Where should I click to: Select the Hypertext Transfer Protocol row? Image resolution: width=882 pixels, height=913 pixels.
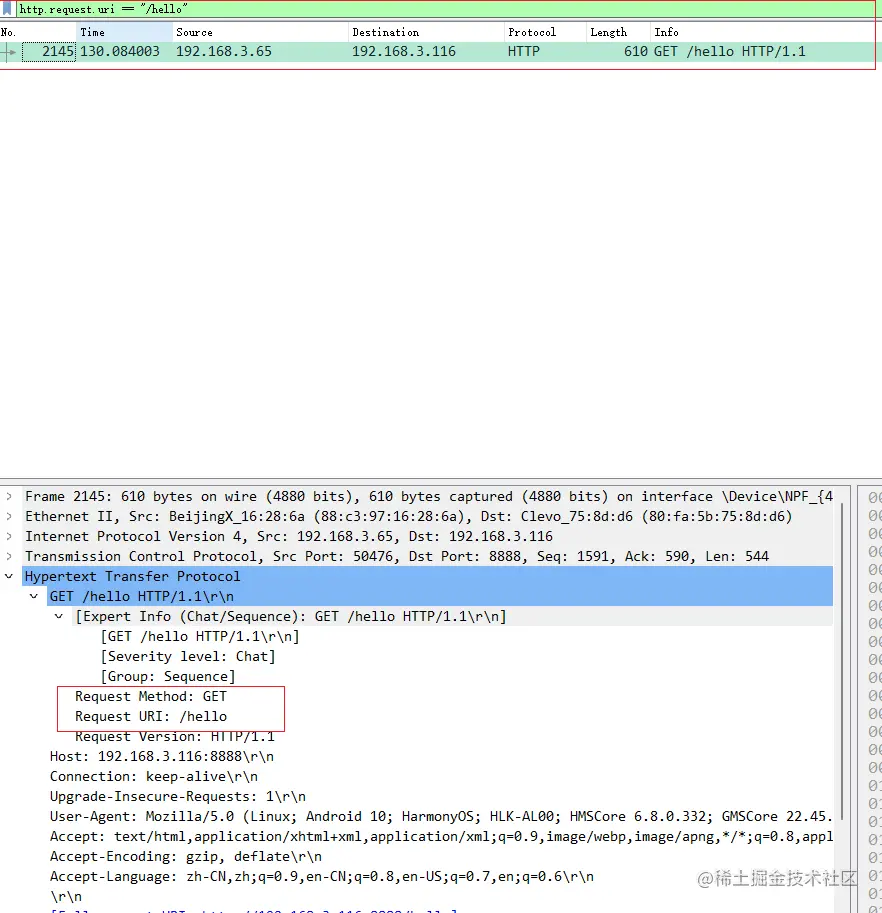pos(428,576)
